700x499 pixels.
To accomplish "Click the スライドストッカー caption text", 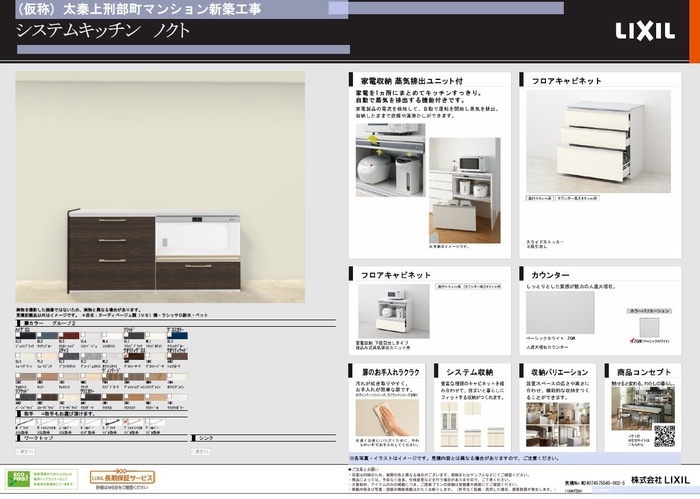I will pyautogui.click(x=545, y=244).
